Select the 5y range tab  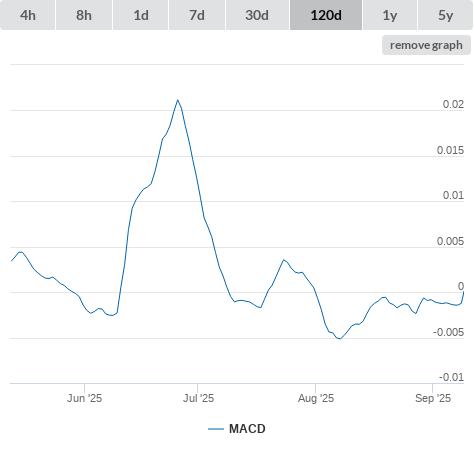pyautogui.click(x=445, y=15)
